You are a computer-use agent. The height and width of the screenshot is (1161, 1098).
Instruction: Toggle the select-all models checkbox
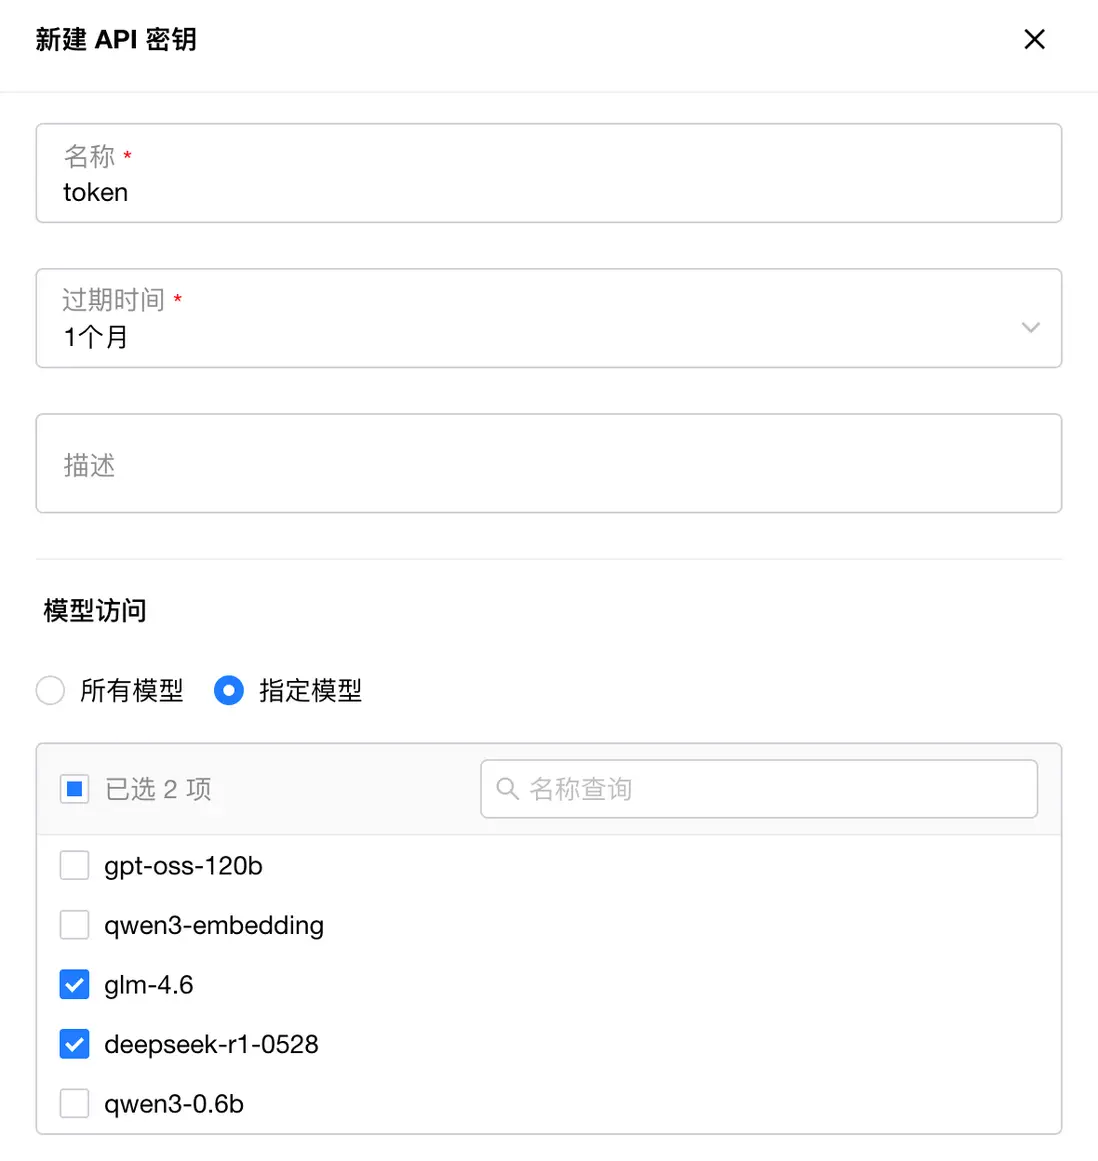[75, 789]
